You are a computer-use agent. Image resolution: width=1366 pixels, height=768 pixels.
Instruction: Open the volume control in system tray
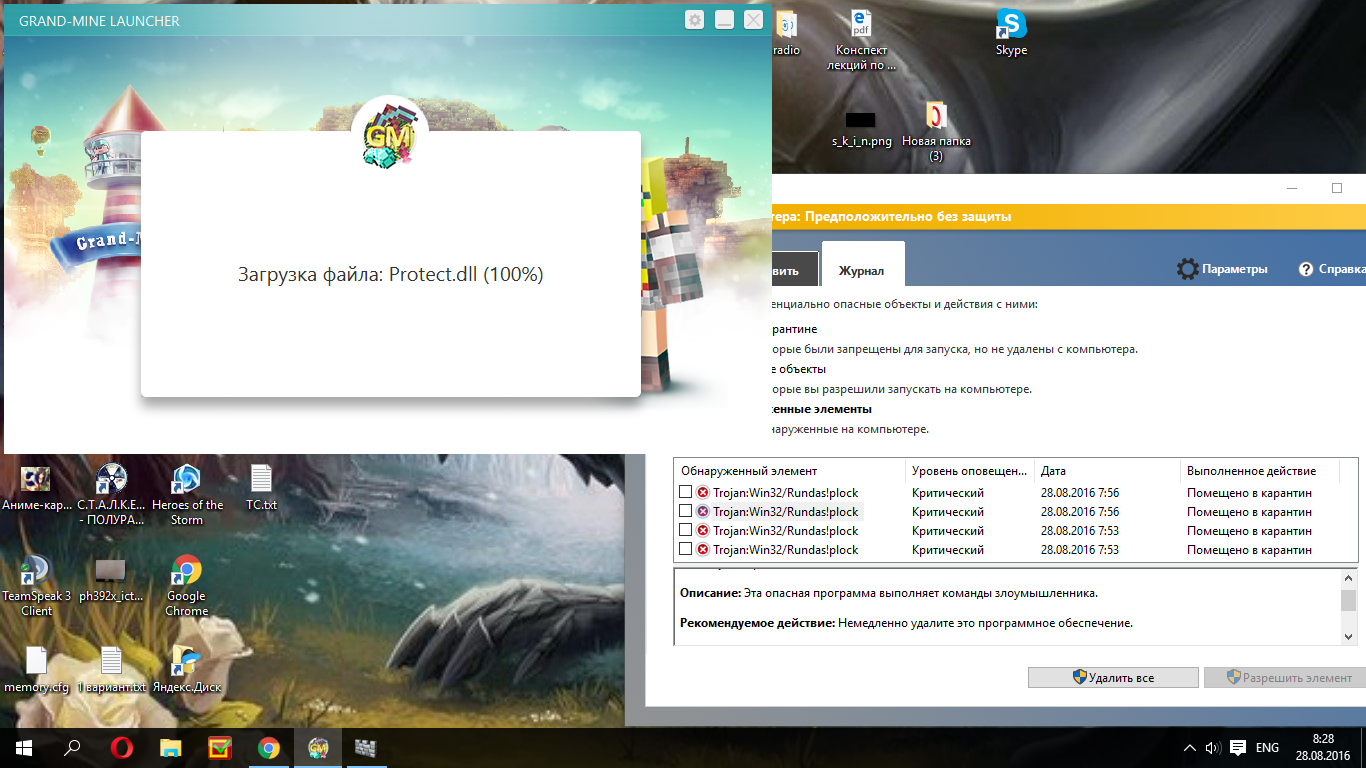(1213, 748)
